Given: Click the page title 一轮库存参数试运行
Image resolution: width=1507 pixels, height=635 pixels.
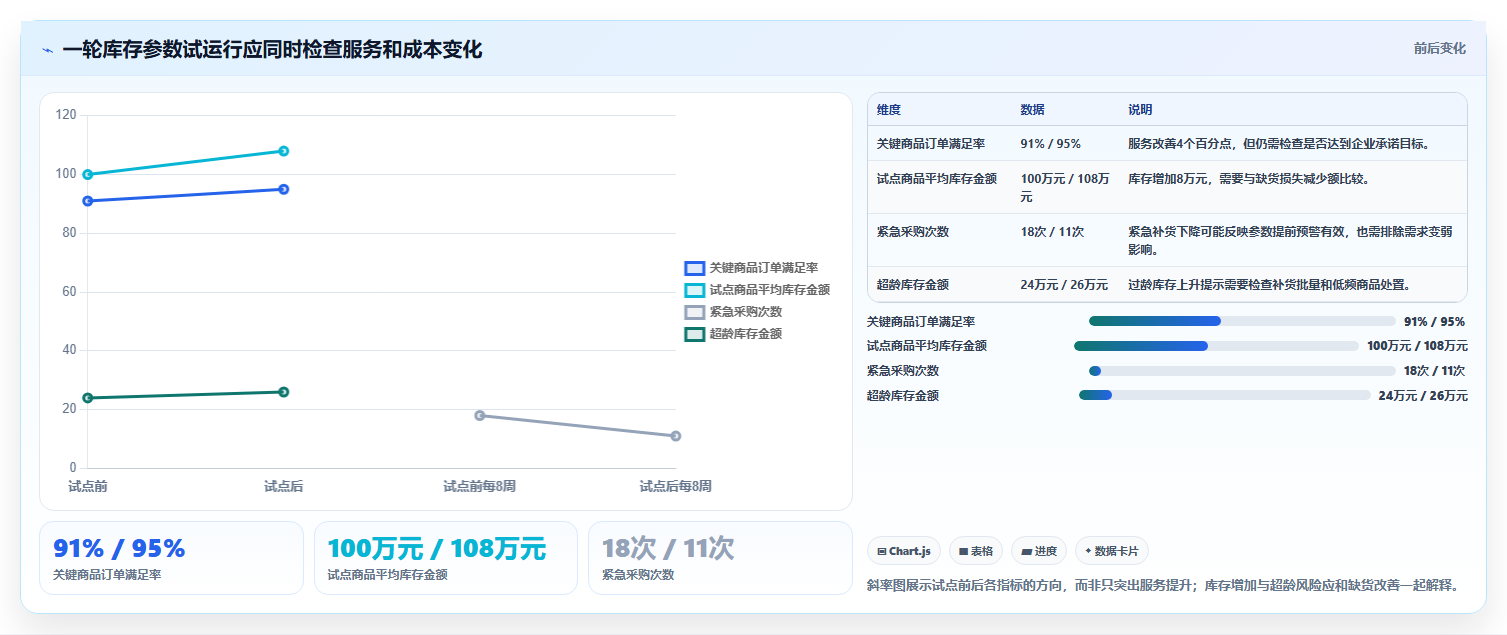Looking at the screenshot, I should [x=272, y=49].
